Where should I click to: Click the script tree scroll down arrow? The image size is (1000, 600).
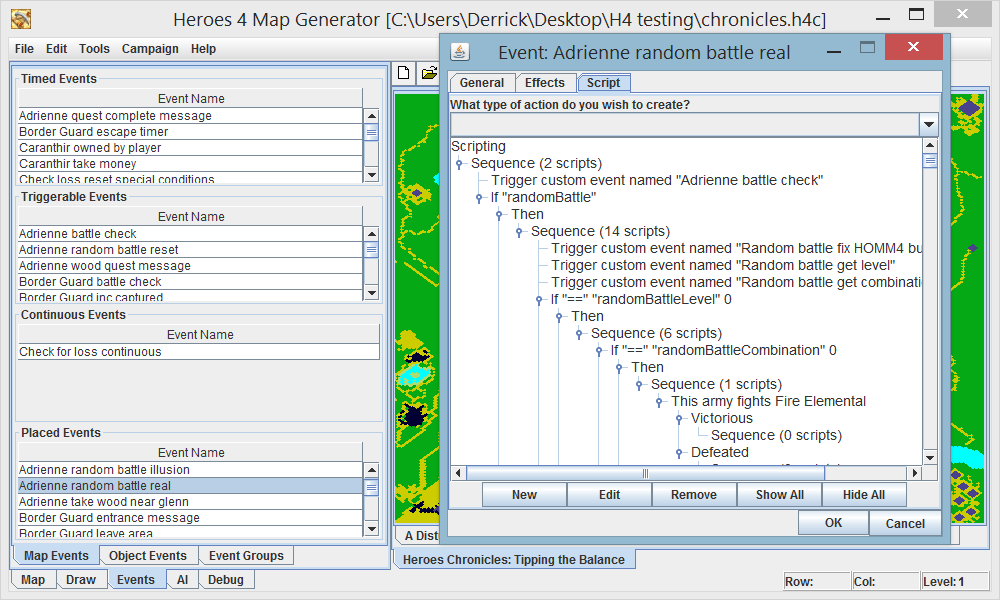[x=930, y=457]
